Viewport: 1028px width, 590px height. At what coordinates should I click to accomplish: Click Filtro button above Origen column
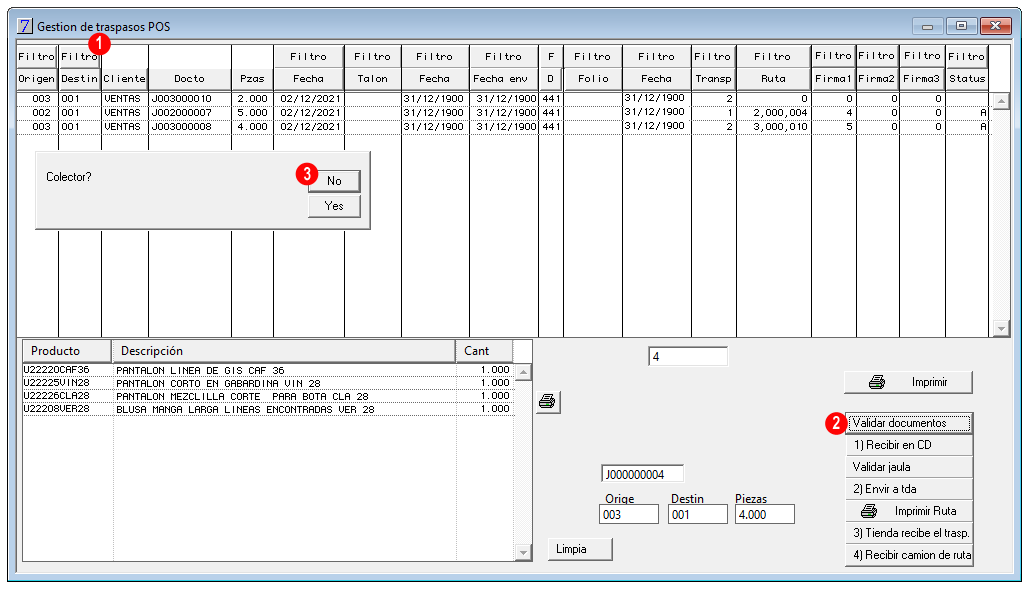(x=37, y=56)
